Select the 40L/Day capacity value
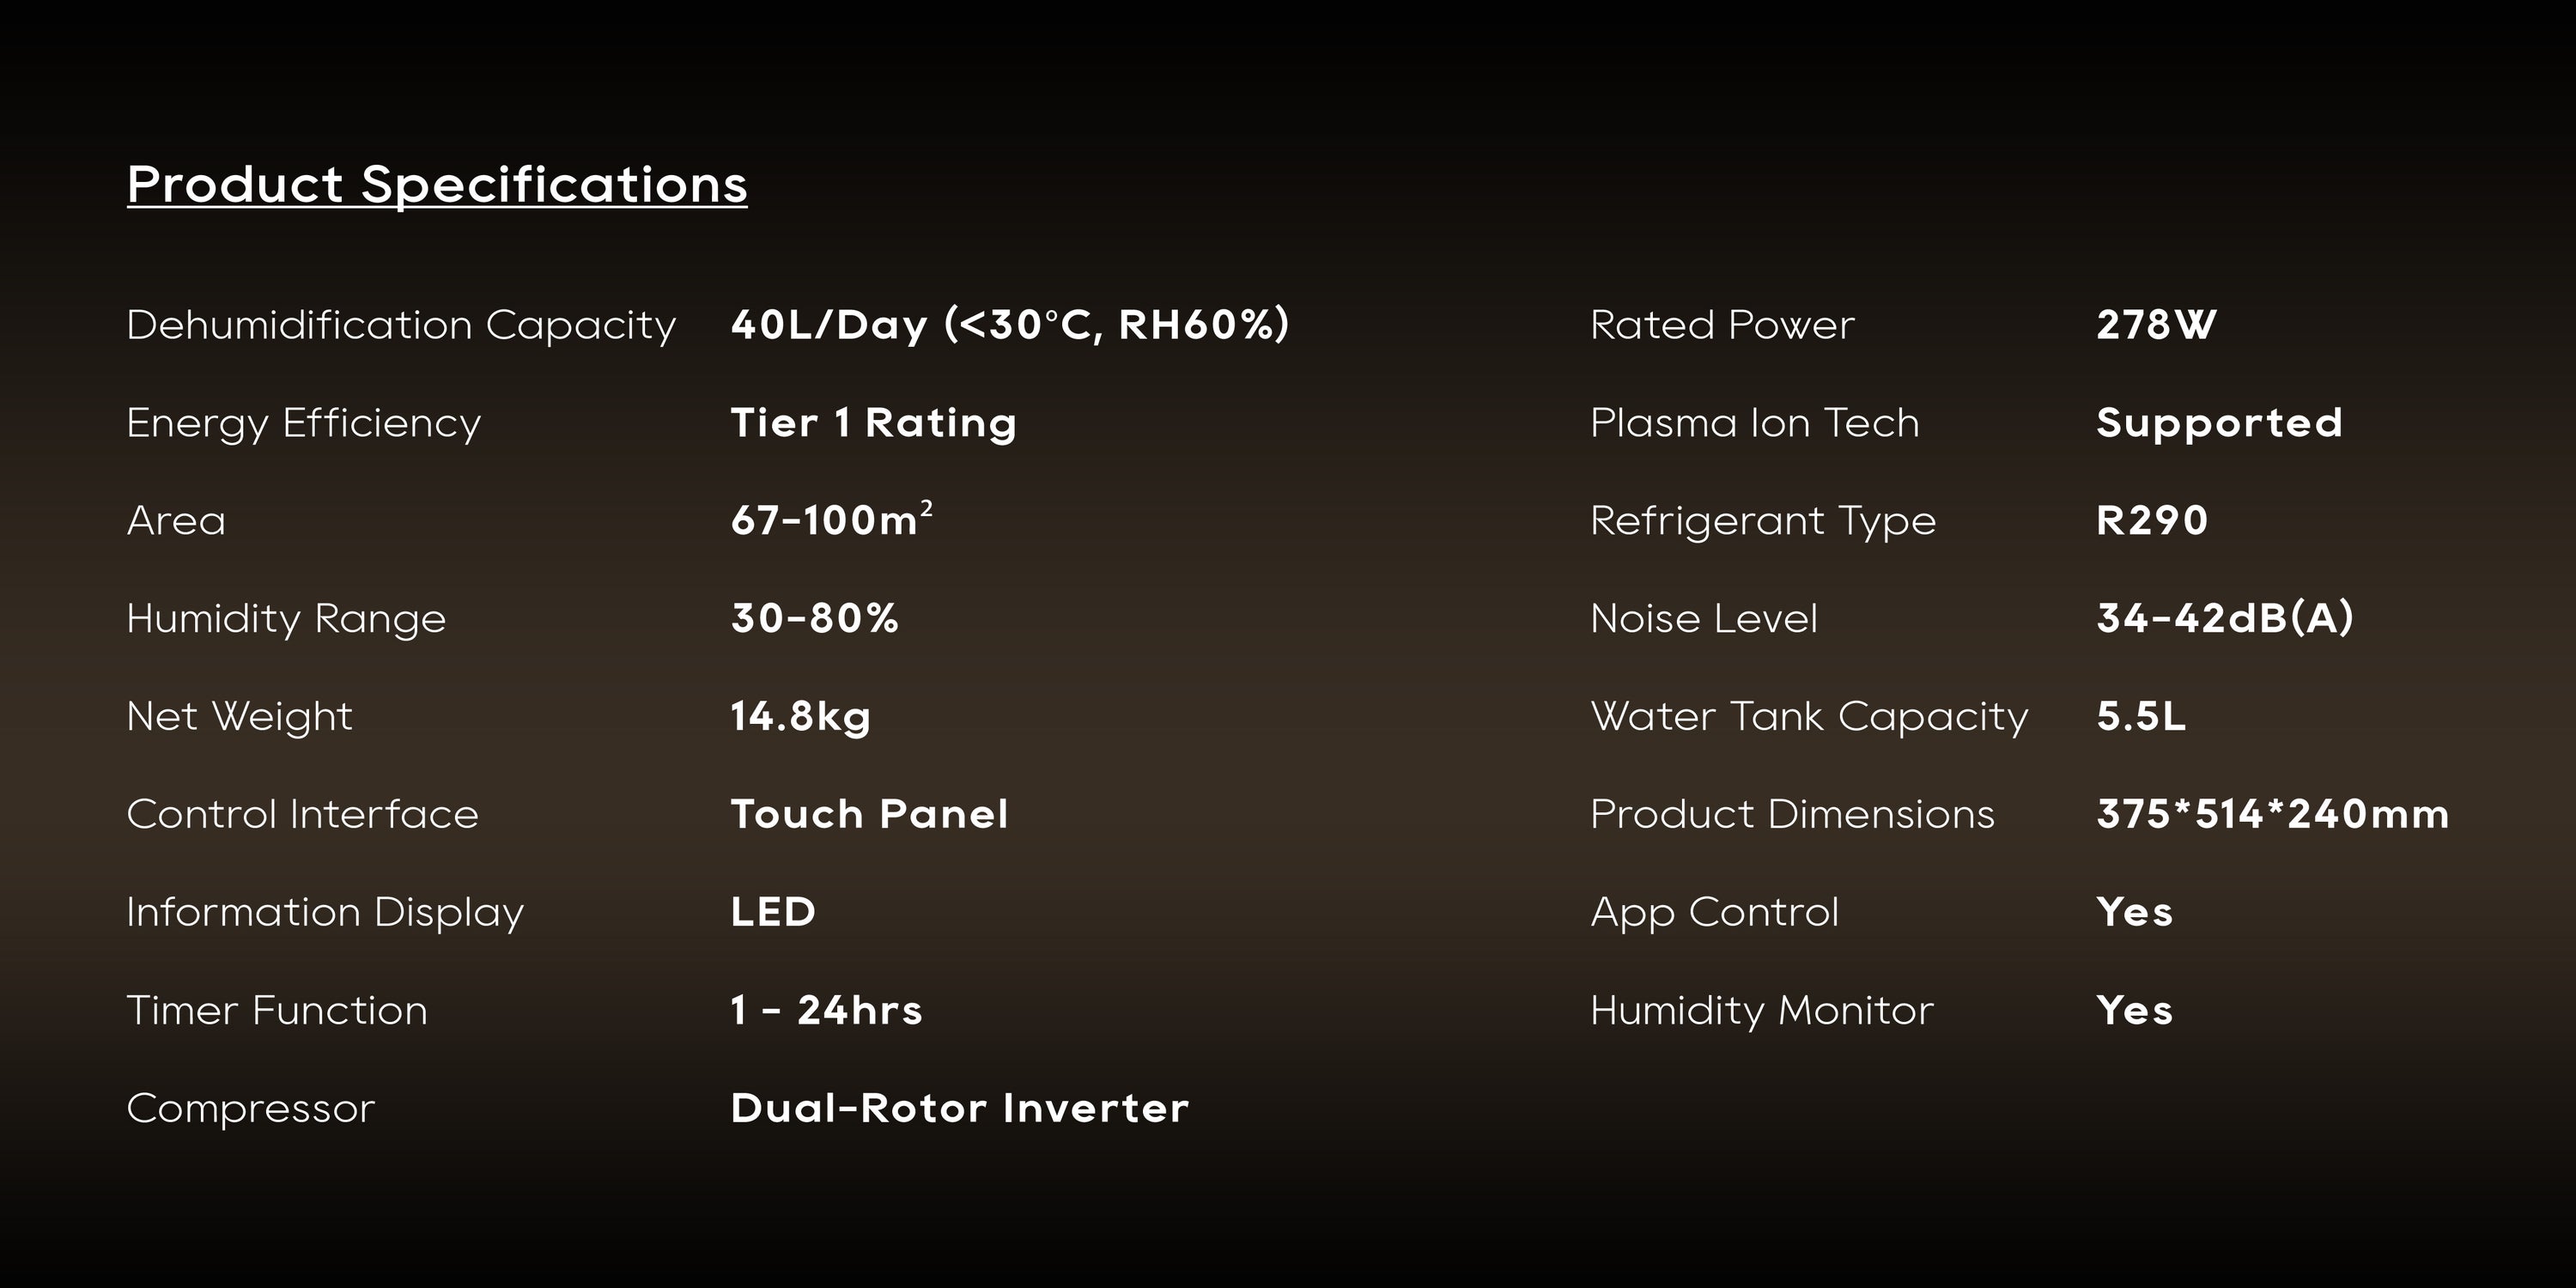The height and width of the screenshot is (1288, 2576). click(1009, 325)
